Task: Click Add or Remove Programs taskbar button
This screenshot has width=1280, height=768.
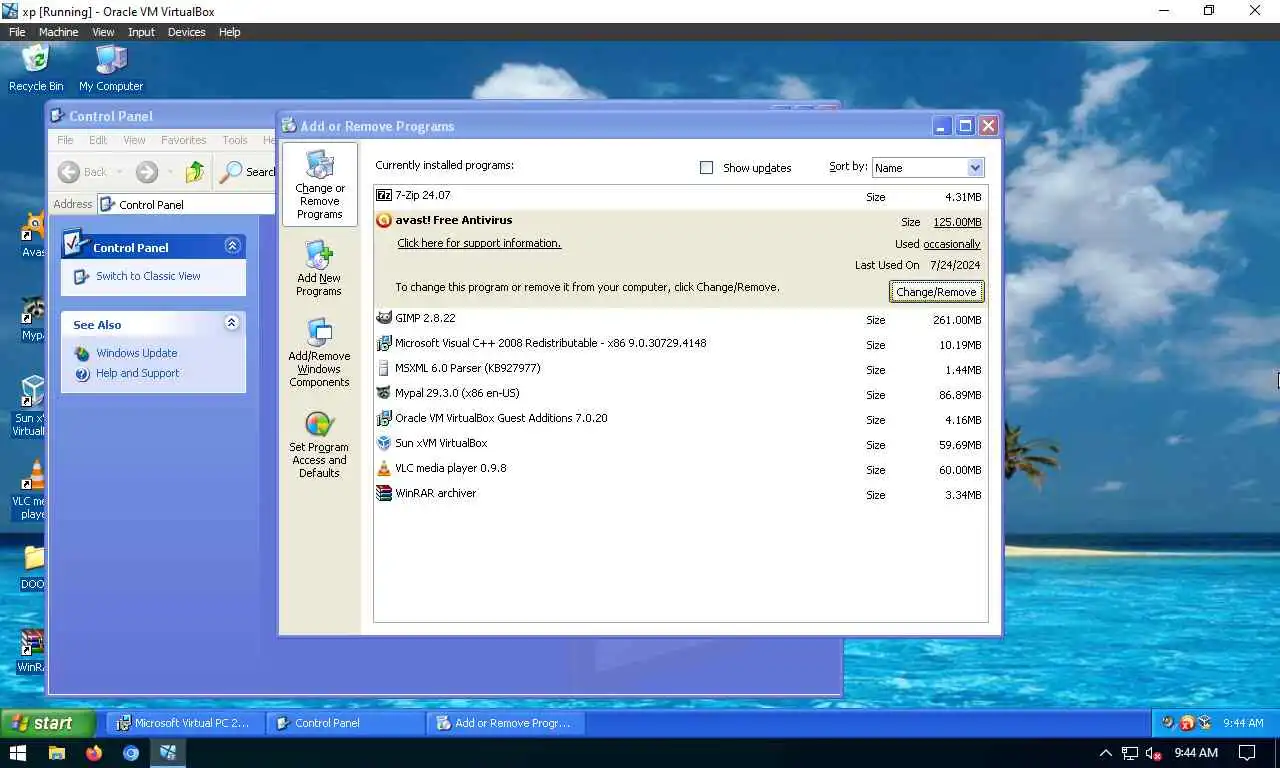Action: (506, 723)
